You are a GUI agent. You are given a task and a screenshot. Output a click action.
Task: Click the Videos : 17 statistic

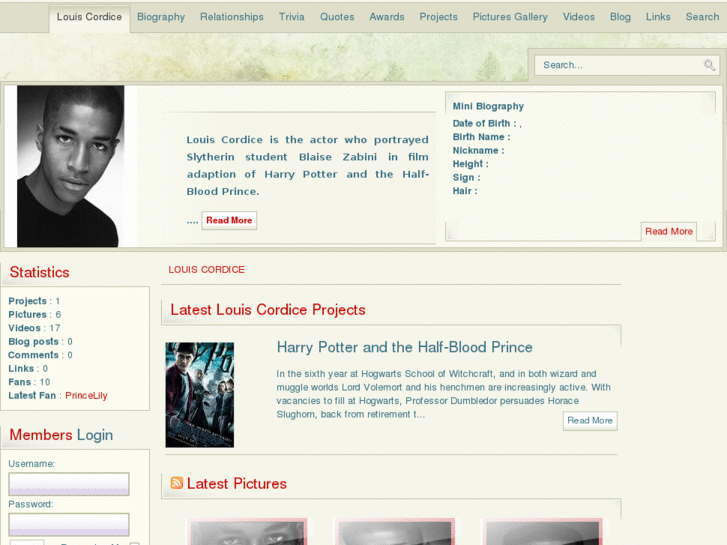click(34, 328)
